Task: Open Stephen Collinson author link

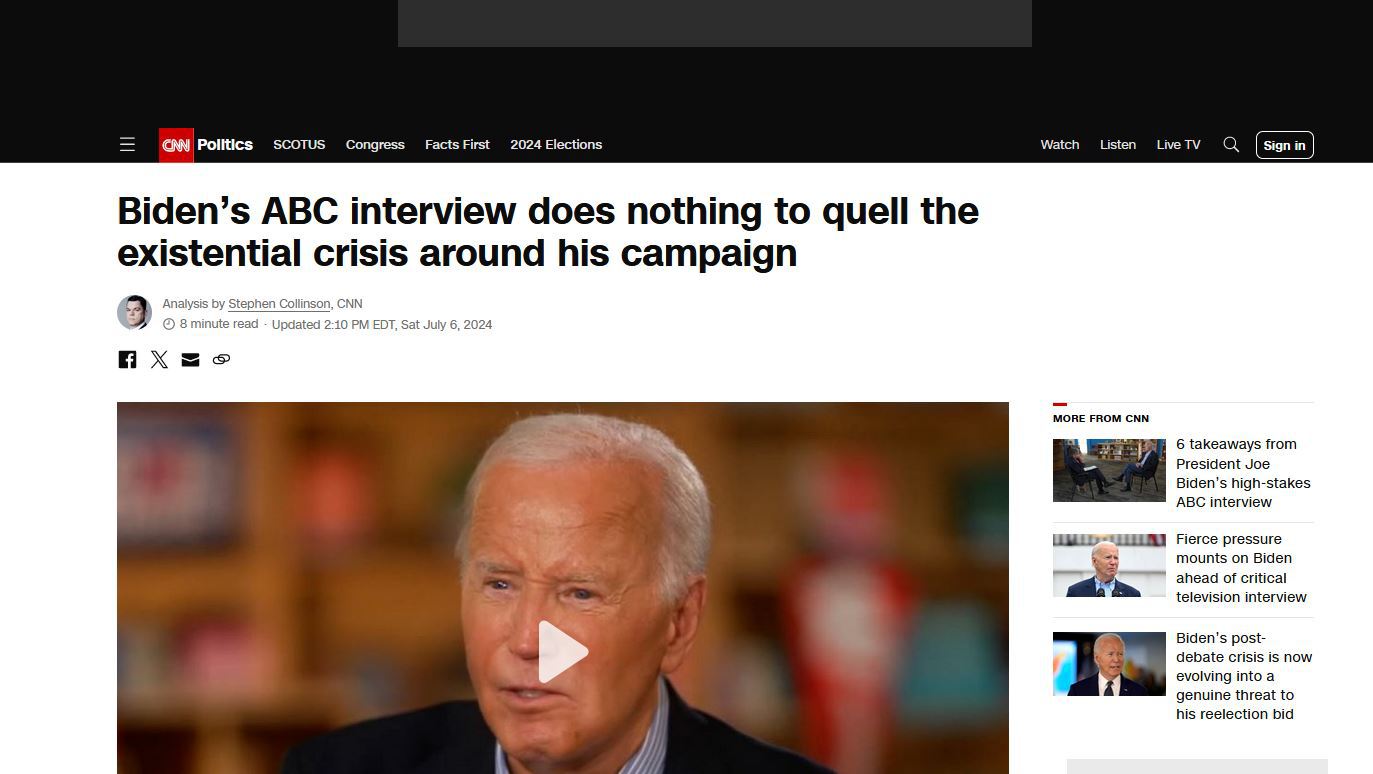Action: [279, 304]
